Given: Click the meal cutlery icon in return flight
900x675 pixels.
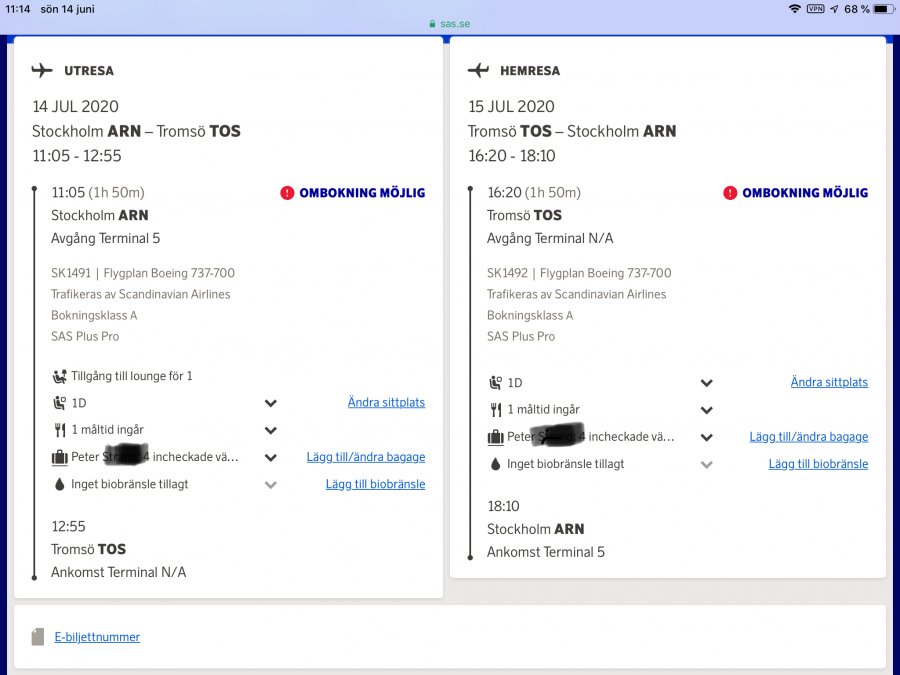Looking at the screenshot, I should tap(495, 410).
